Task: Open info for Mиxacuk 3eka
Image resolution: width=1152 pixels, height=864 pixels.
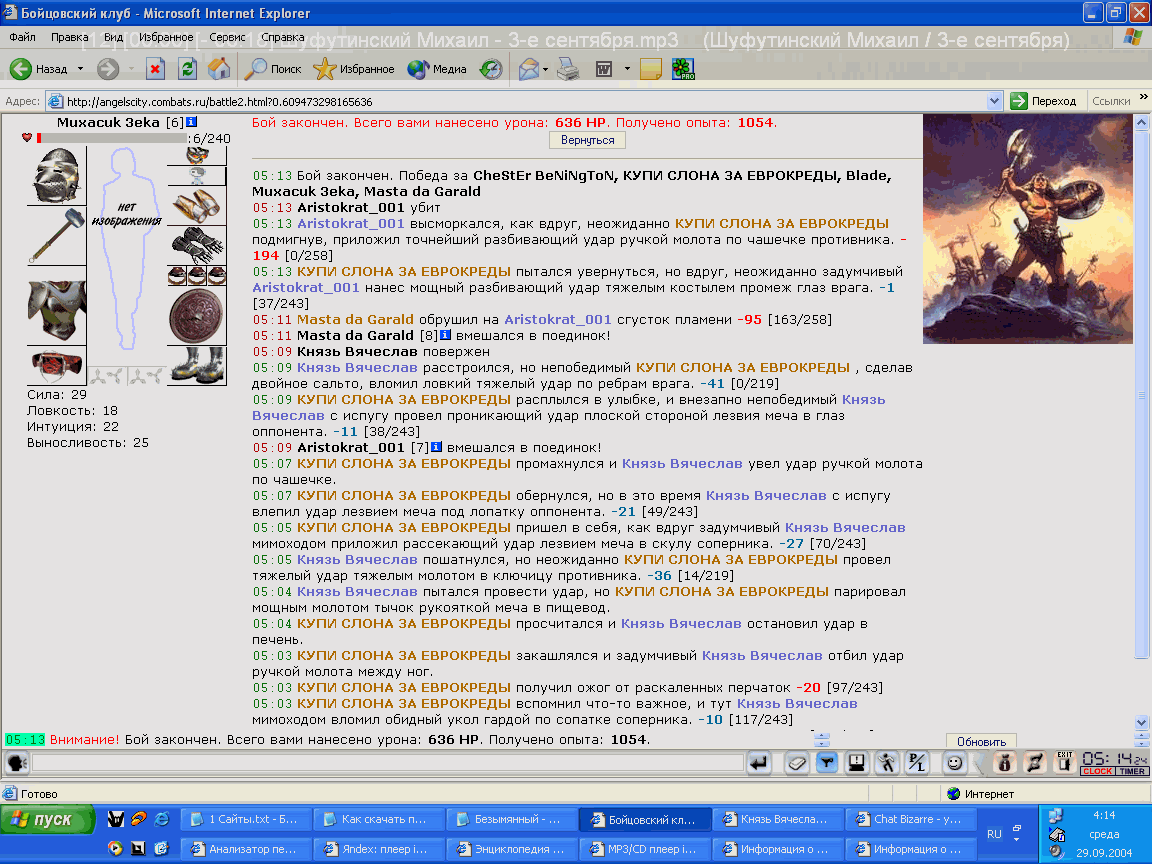Action: [191, 122]
